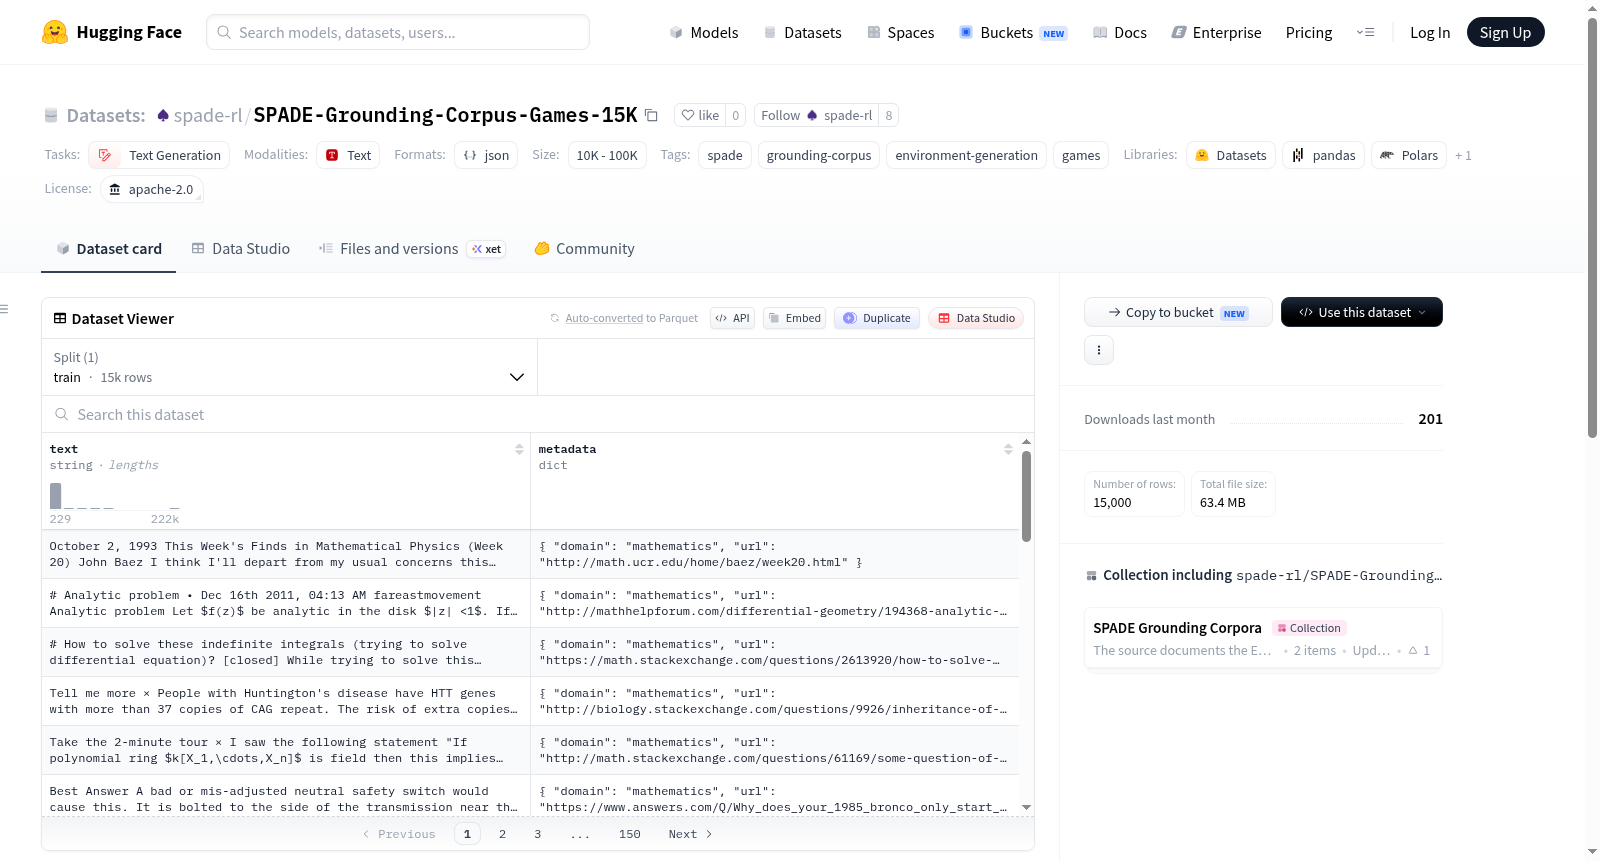This screenshot has height=861, width=1600.
Task: Click the Copy to bucket button
Action: (x=1178, y=312)
